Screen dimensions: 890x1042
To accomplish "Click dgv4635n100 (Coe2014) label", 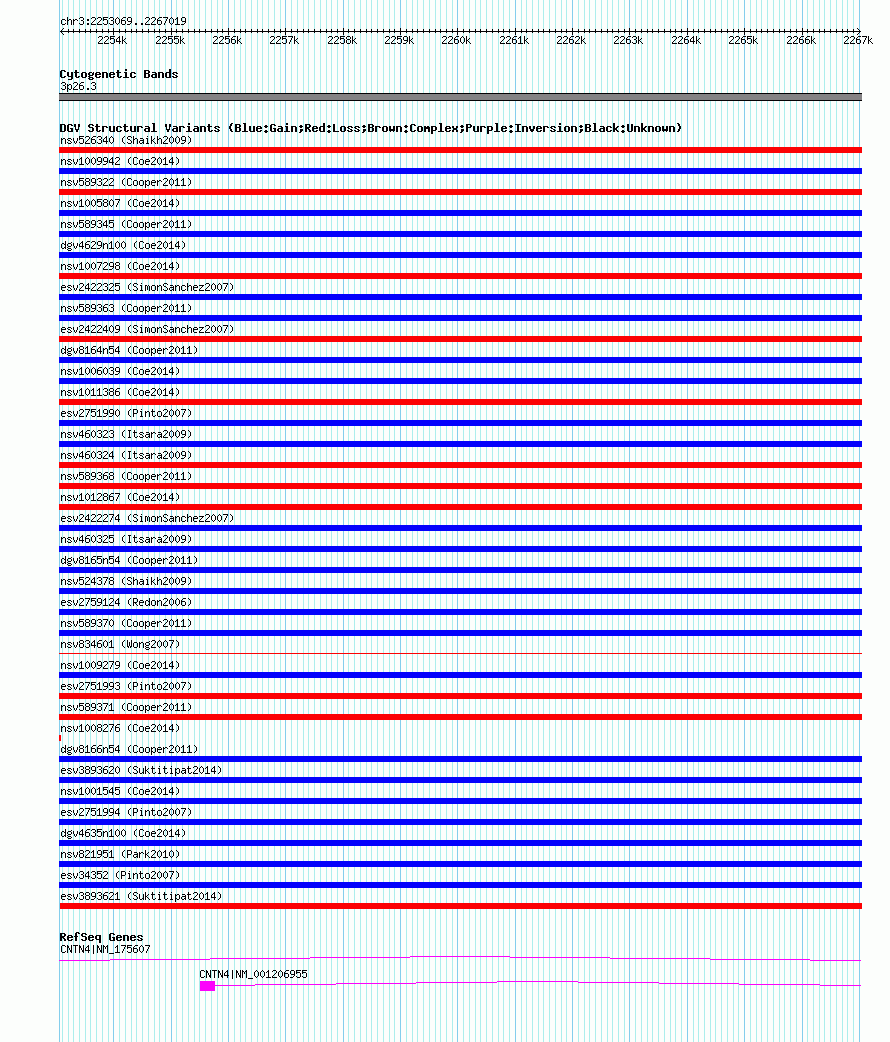I will pos(123,833).
